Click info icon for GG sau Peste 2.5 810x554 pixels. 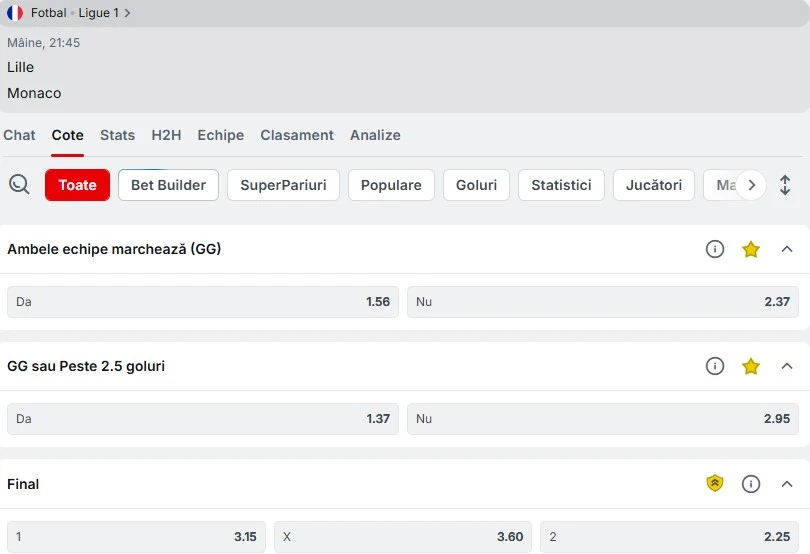tap(714, 366)
